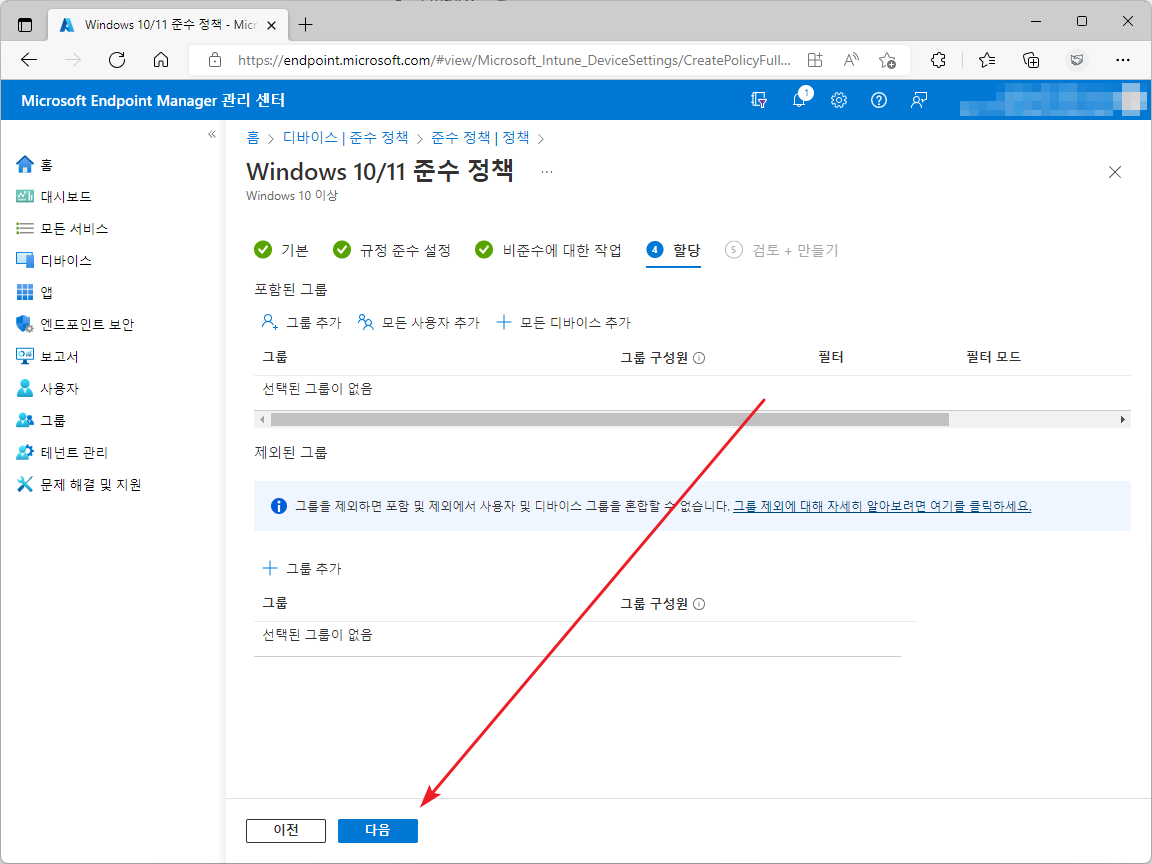This screenshot has height=864, width=1152.
Task: Click 준수 정책 | 정책 breadcrumb
Action: click(480, 137)
